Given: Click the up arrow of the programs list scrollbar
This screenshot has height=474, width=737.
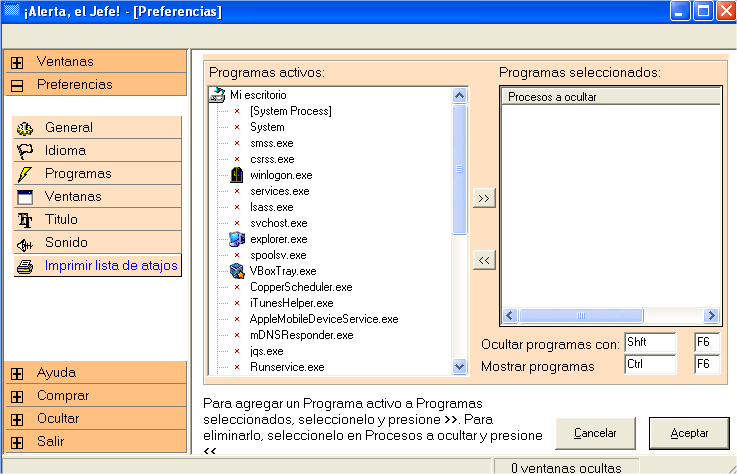Looking at the screenshot, I should click(x=459, y=95).
